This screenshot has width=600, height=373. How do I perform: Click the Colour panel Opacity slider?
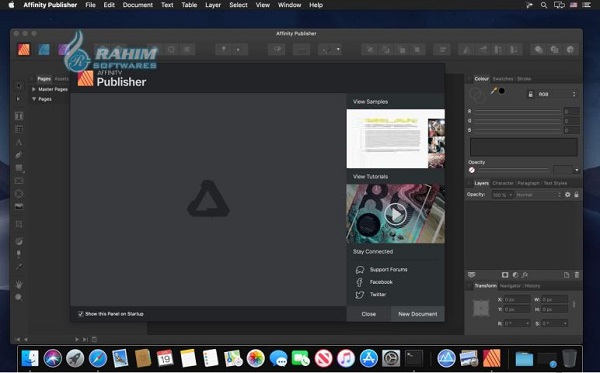[x=513, y=170]
